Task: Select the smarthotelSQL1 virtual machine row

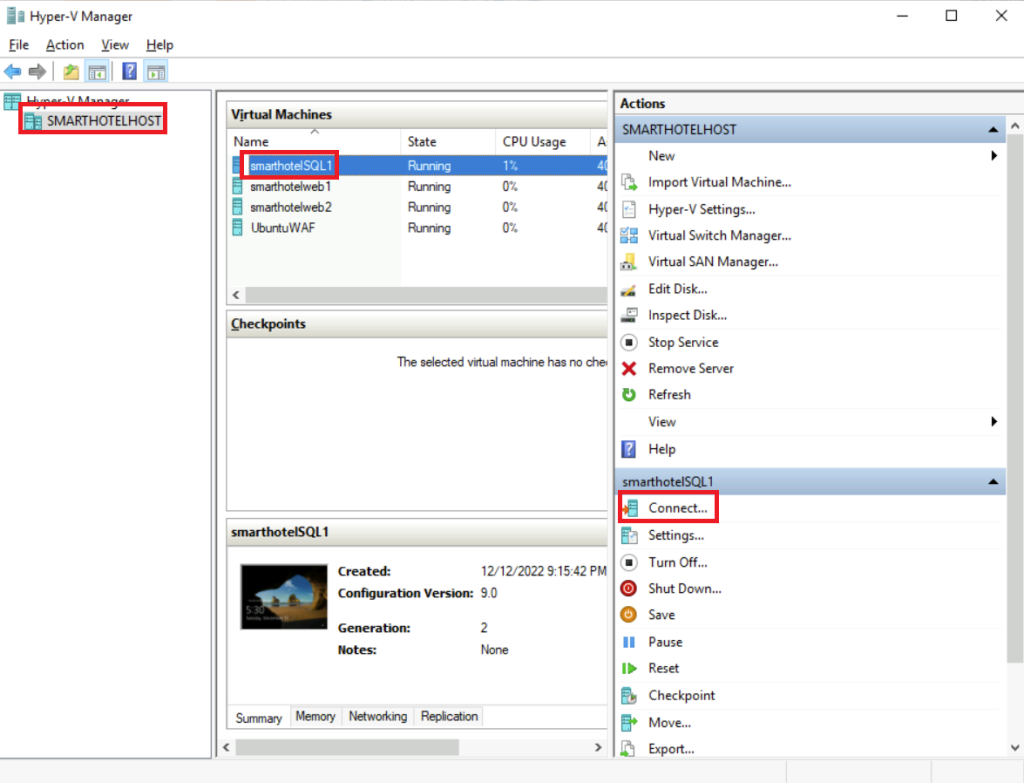Action: pyautogui.click(x=419, y=166)
